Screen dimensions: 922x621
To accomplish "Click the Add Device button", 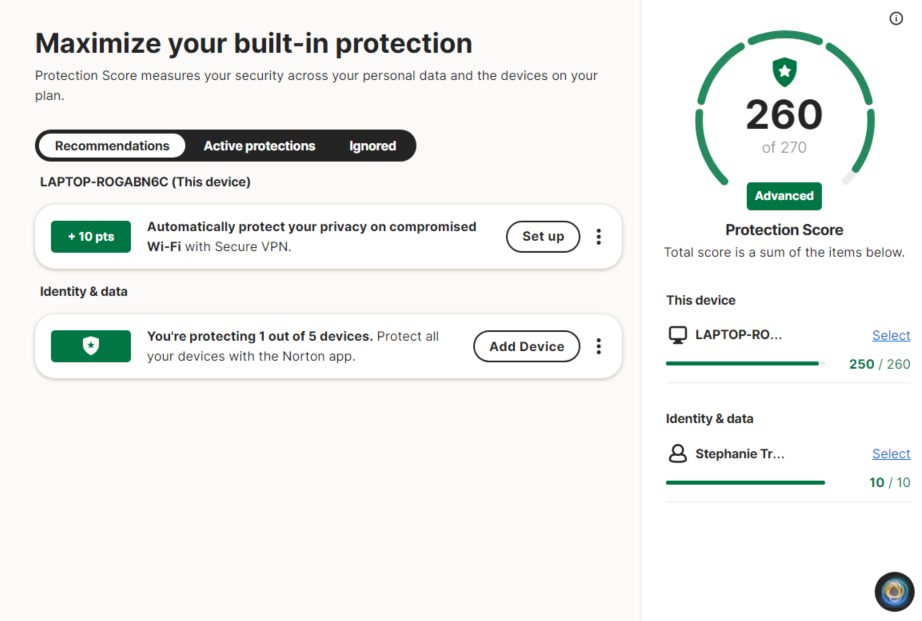I will coord(526,346).
